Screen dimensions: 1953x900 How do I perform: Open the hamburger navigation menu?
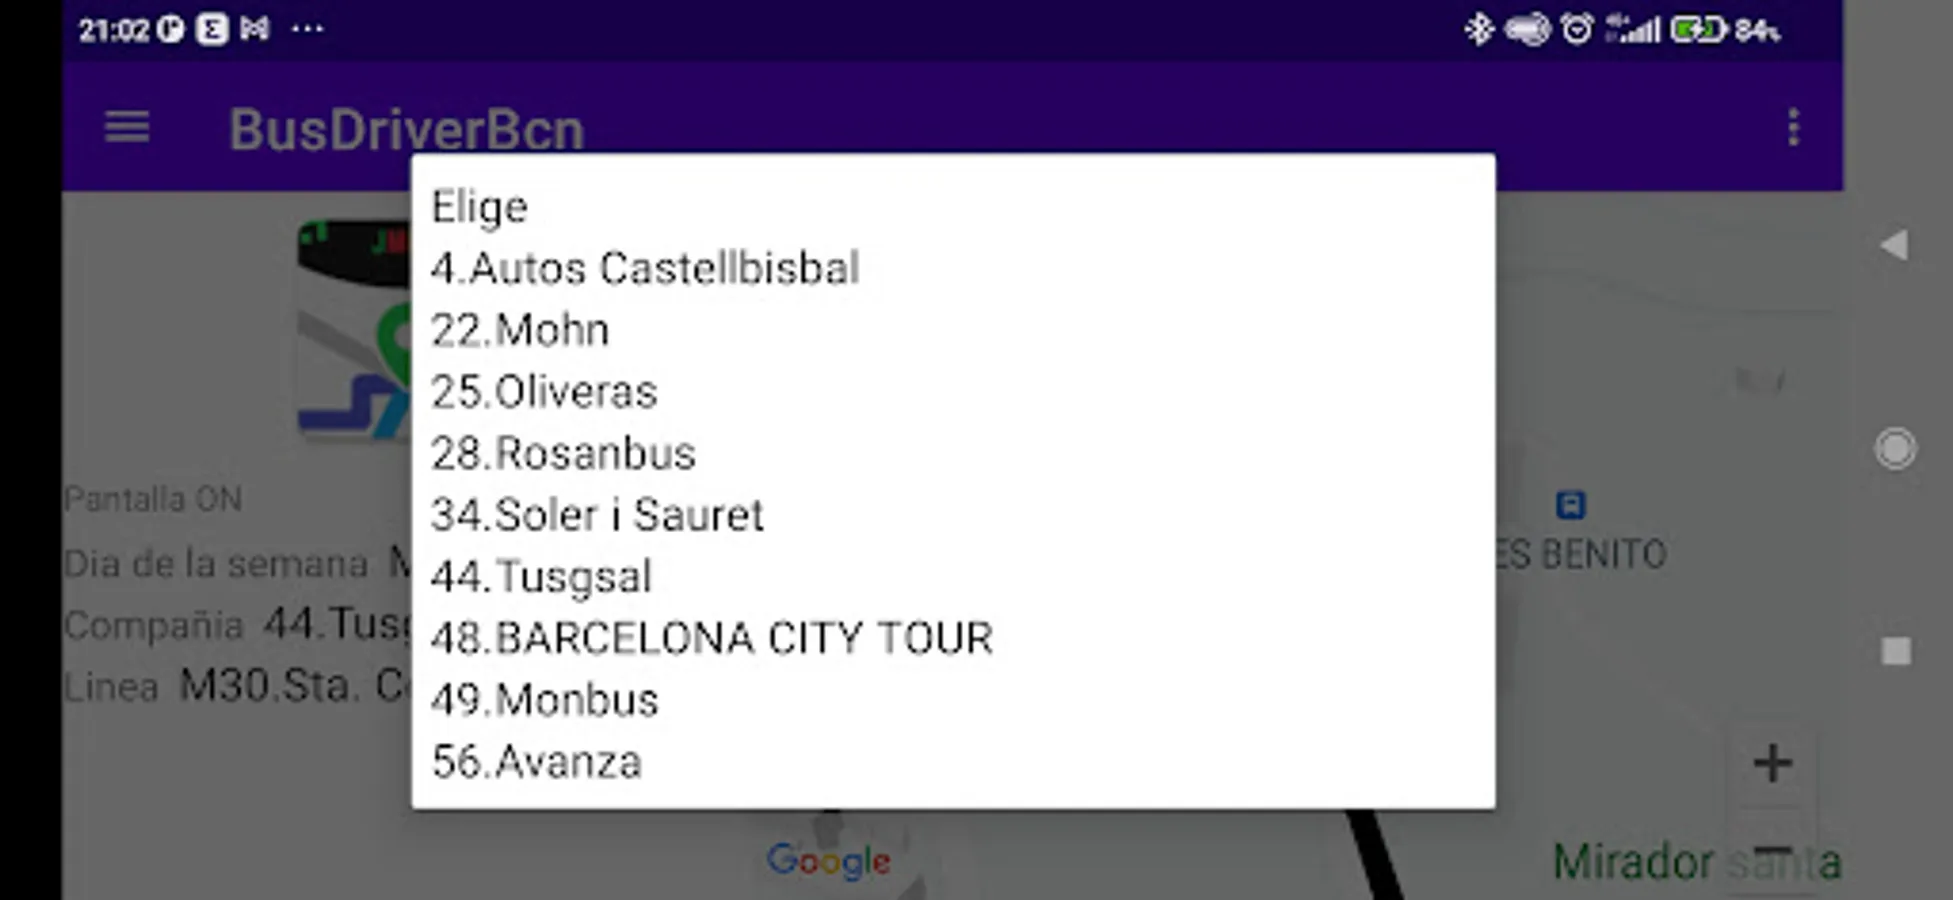click(x=127, y=128)
